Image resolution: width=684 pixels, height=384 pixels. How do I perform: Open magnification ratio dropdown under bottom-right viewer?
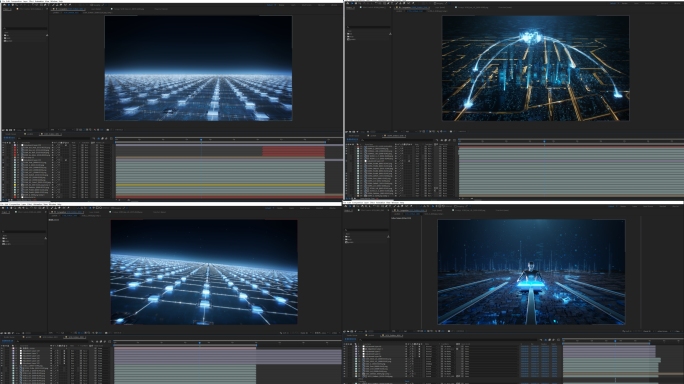(x=394, y=331)
